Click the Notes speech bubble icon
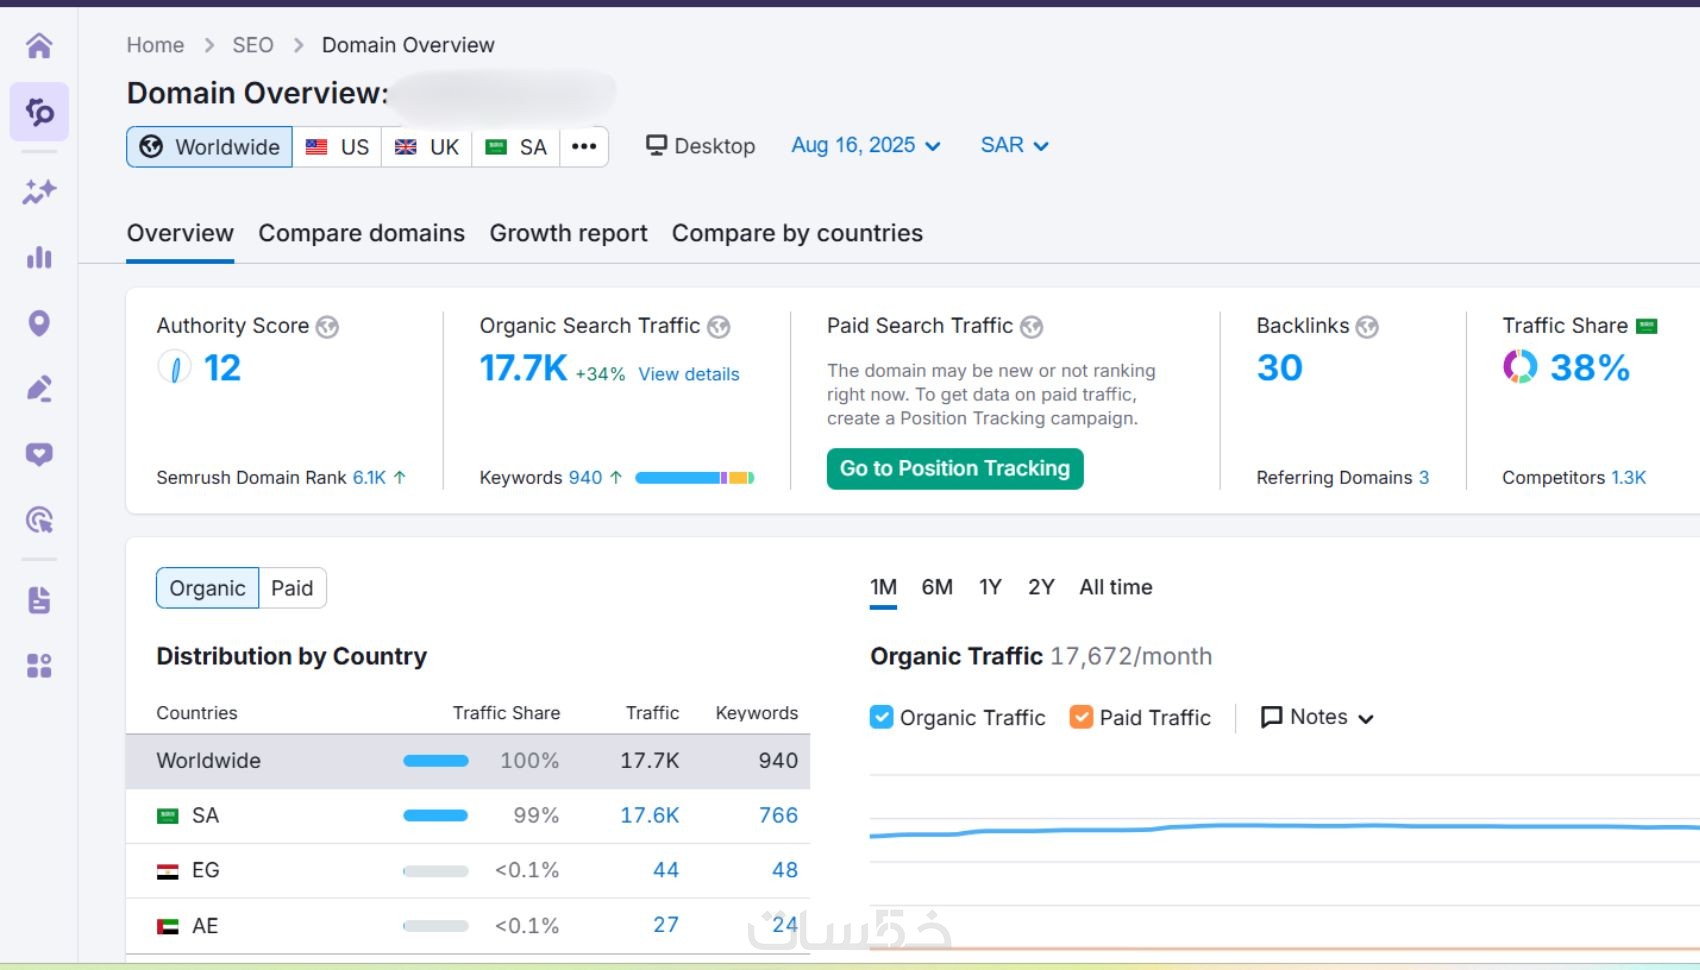 pos(1271,717)
